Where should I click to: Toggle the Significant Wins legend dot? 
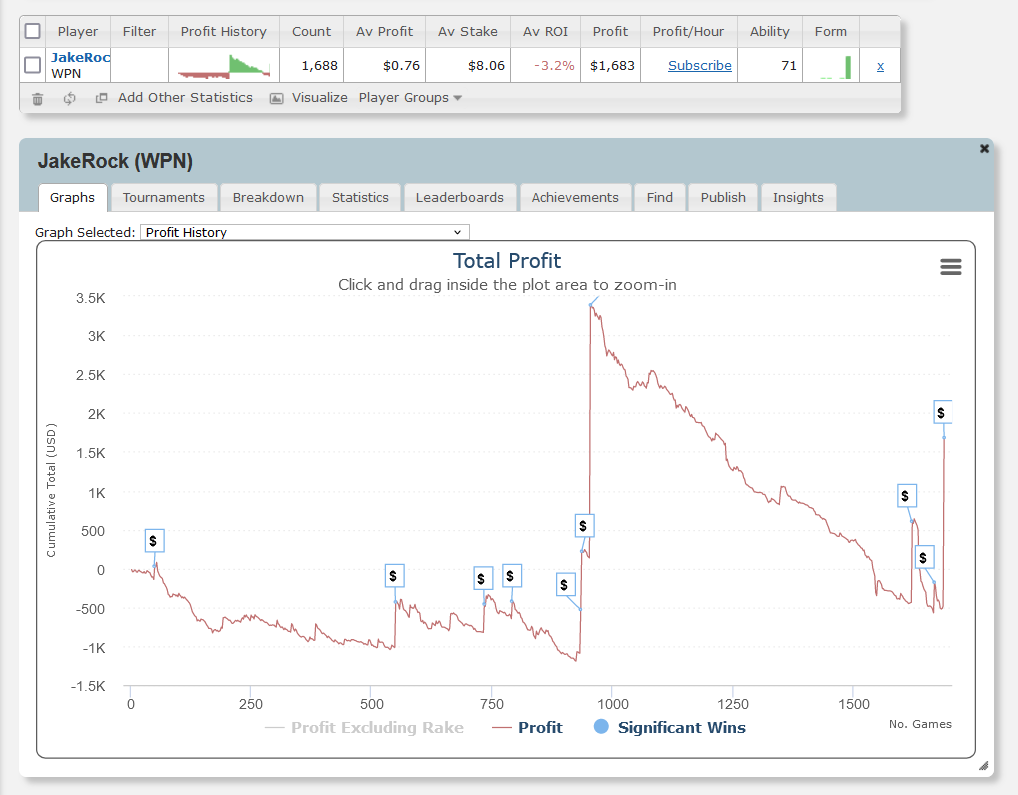601,727
